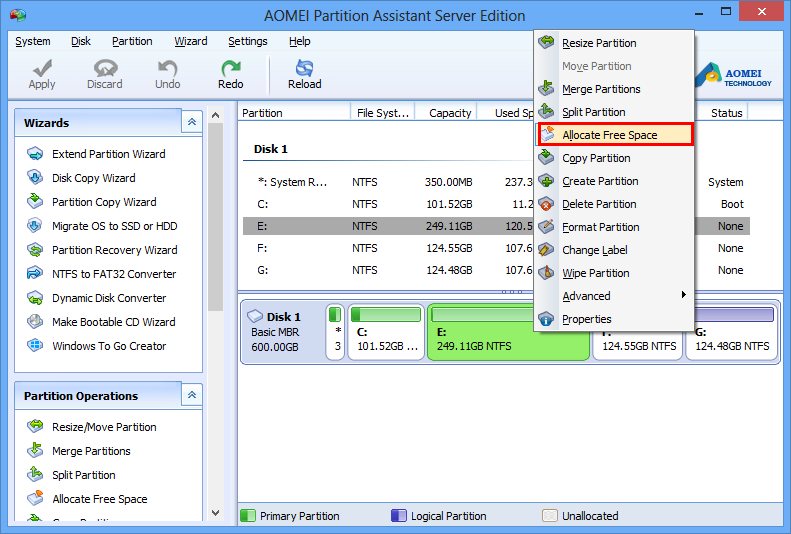Click the Discard toolbar icon
This screenshot has height=534, width=791.
coord(105,68)
